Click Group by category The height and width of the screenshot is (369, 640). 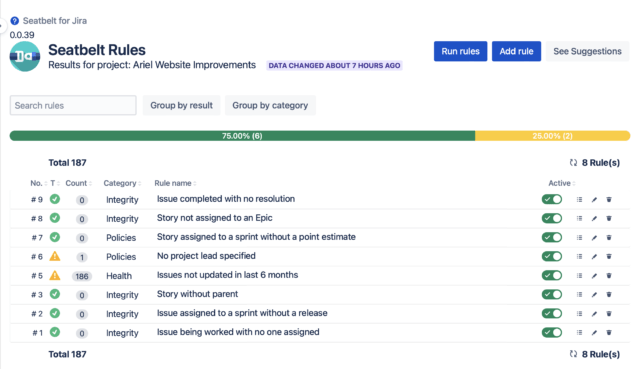point(270,105)
